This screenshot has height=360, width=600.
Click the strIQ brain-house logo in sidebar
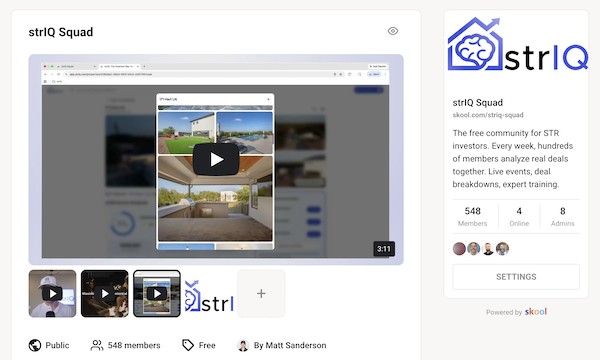518,44
